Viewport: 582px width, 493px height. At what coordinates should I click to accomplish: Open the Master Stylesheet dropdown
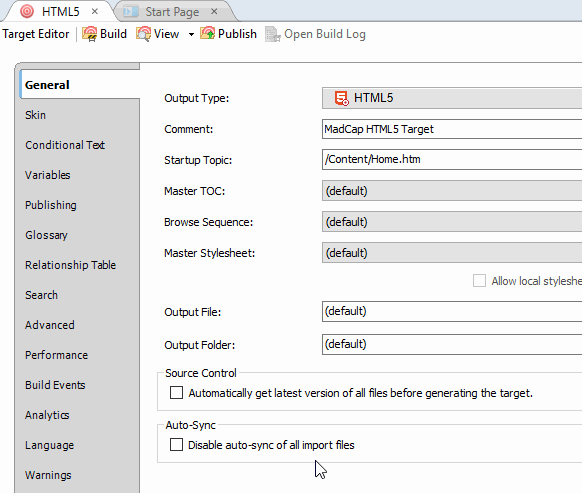(452, 253)
